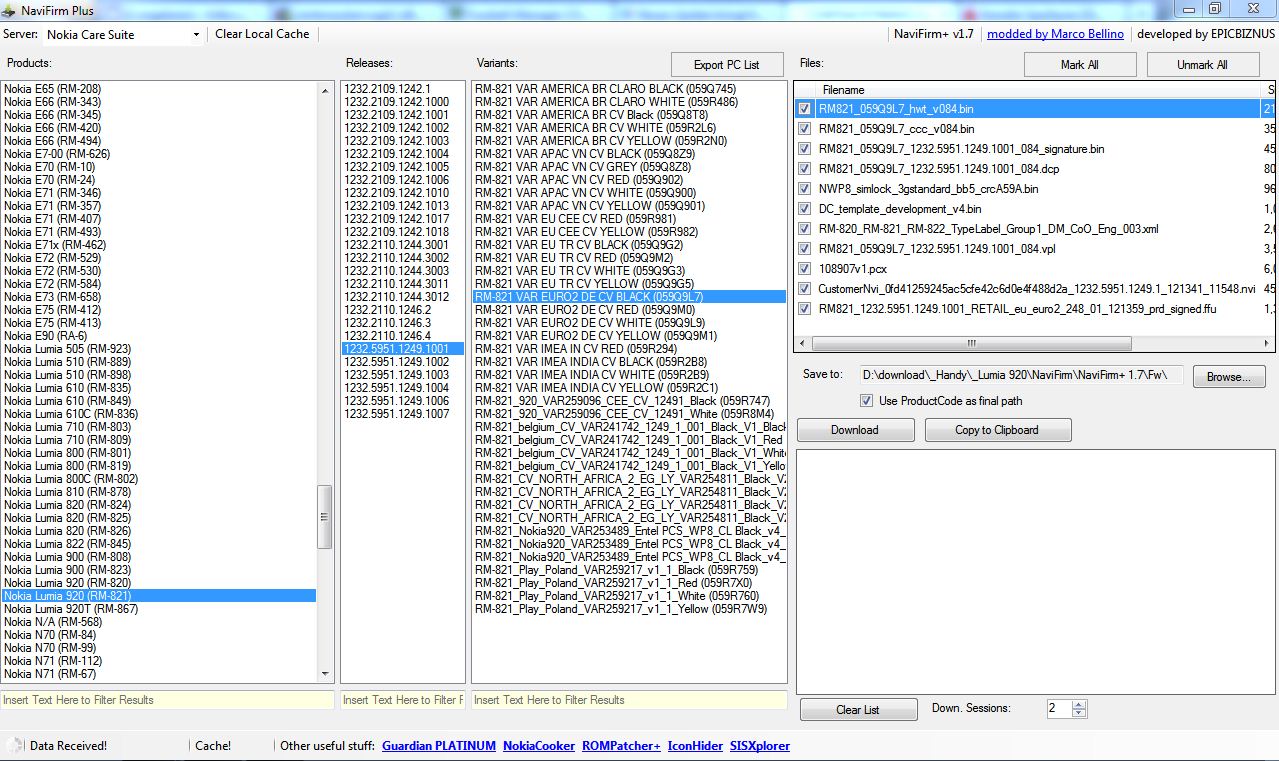Select release 1232.2110.1246.4
Screen dimensions: 1279x761
coord(403,336)
